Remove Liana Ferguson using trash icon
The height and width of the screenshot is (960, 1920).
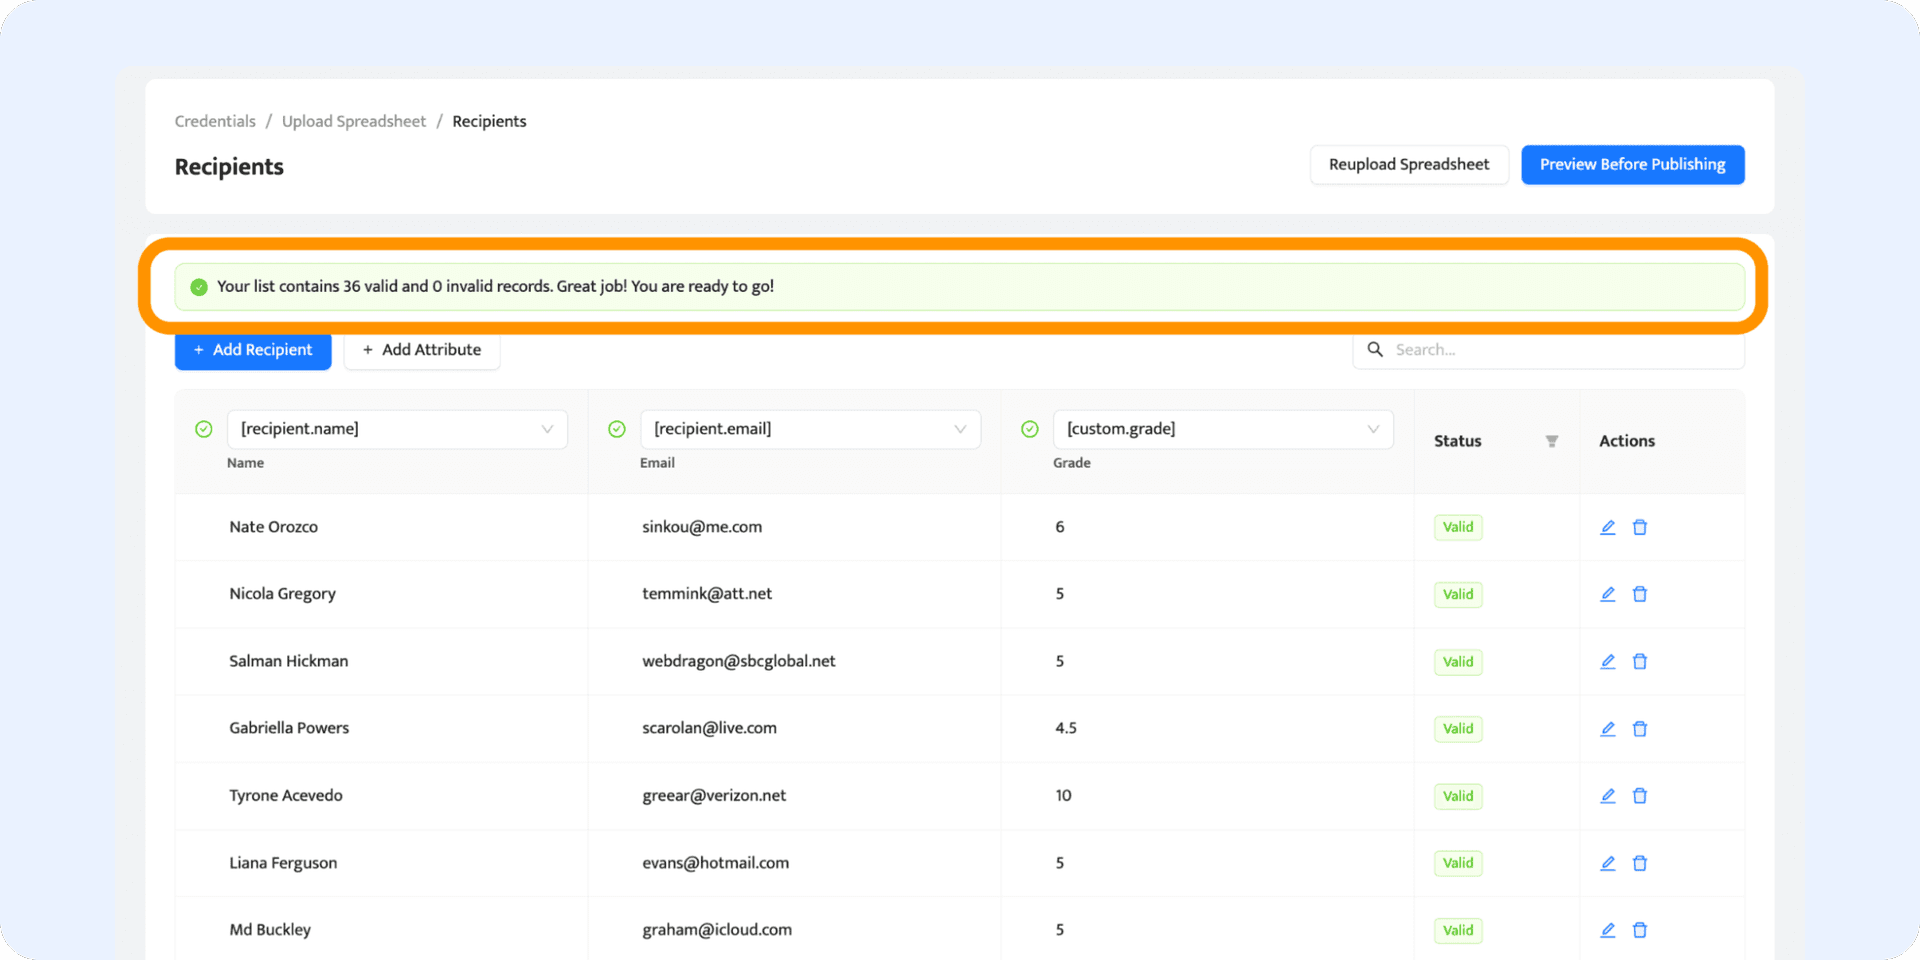tap(1640, 863)
